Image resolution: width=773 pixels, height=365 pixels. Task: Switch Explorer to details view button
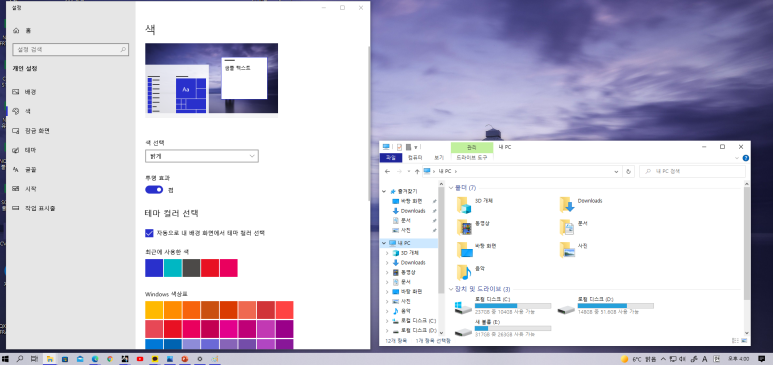pos(736,341)
